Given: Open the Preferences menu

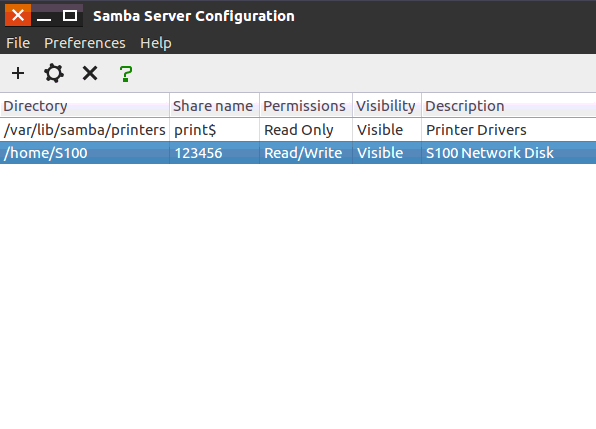Looking at the screenshot, I should click(85, 43).
